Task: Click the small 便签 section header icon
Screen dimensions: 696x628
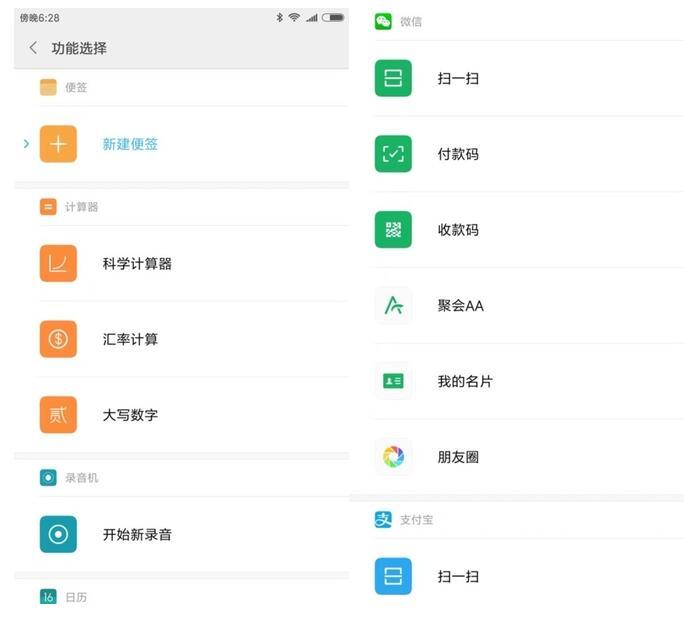Action: point(48,87)
